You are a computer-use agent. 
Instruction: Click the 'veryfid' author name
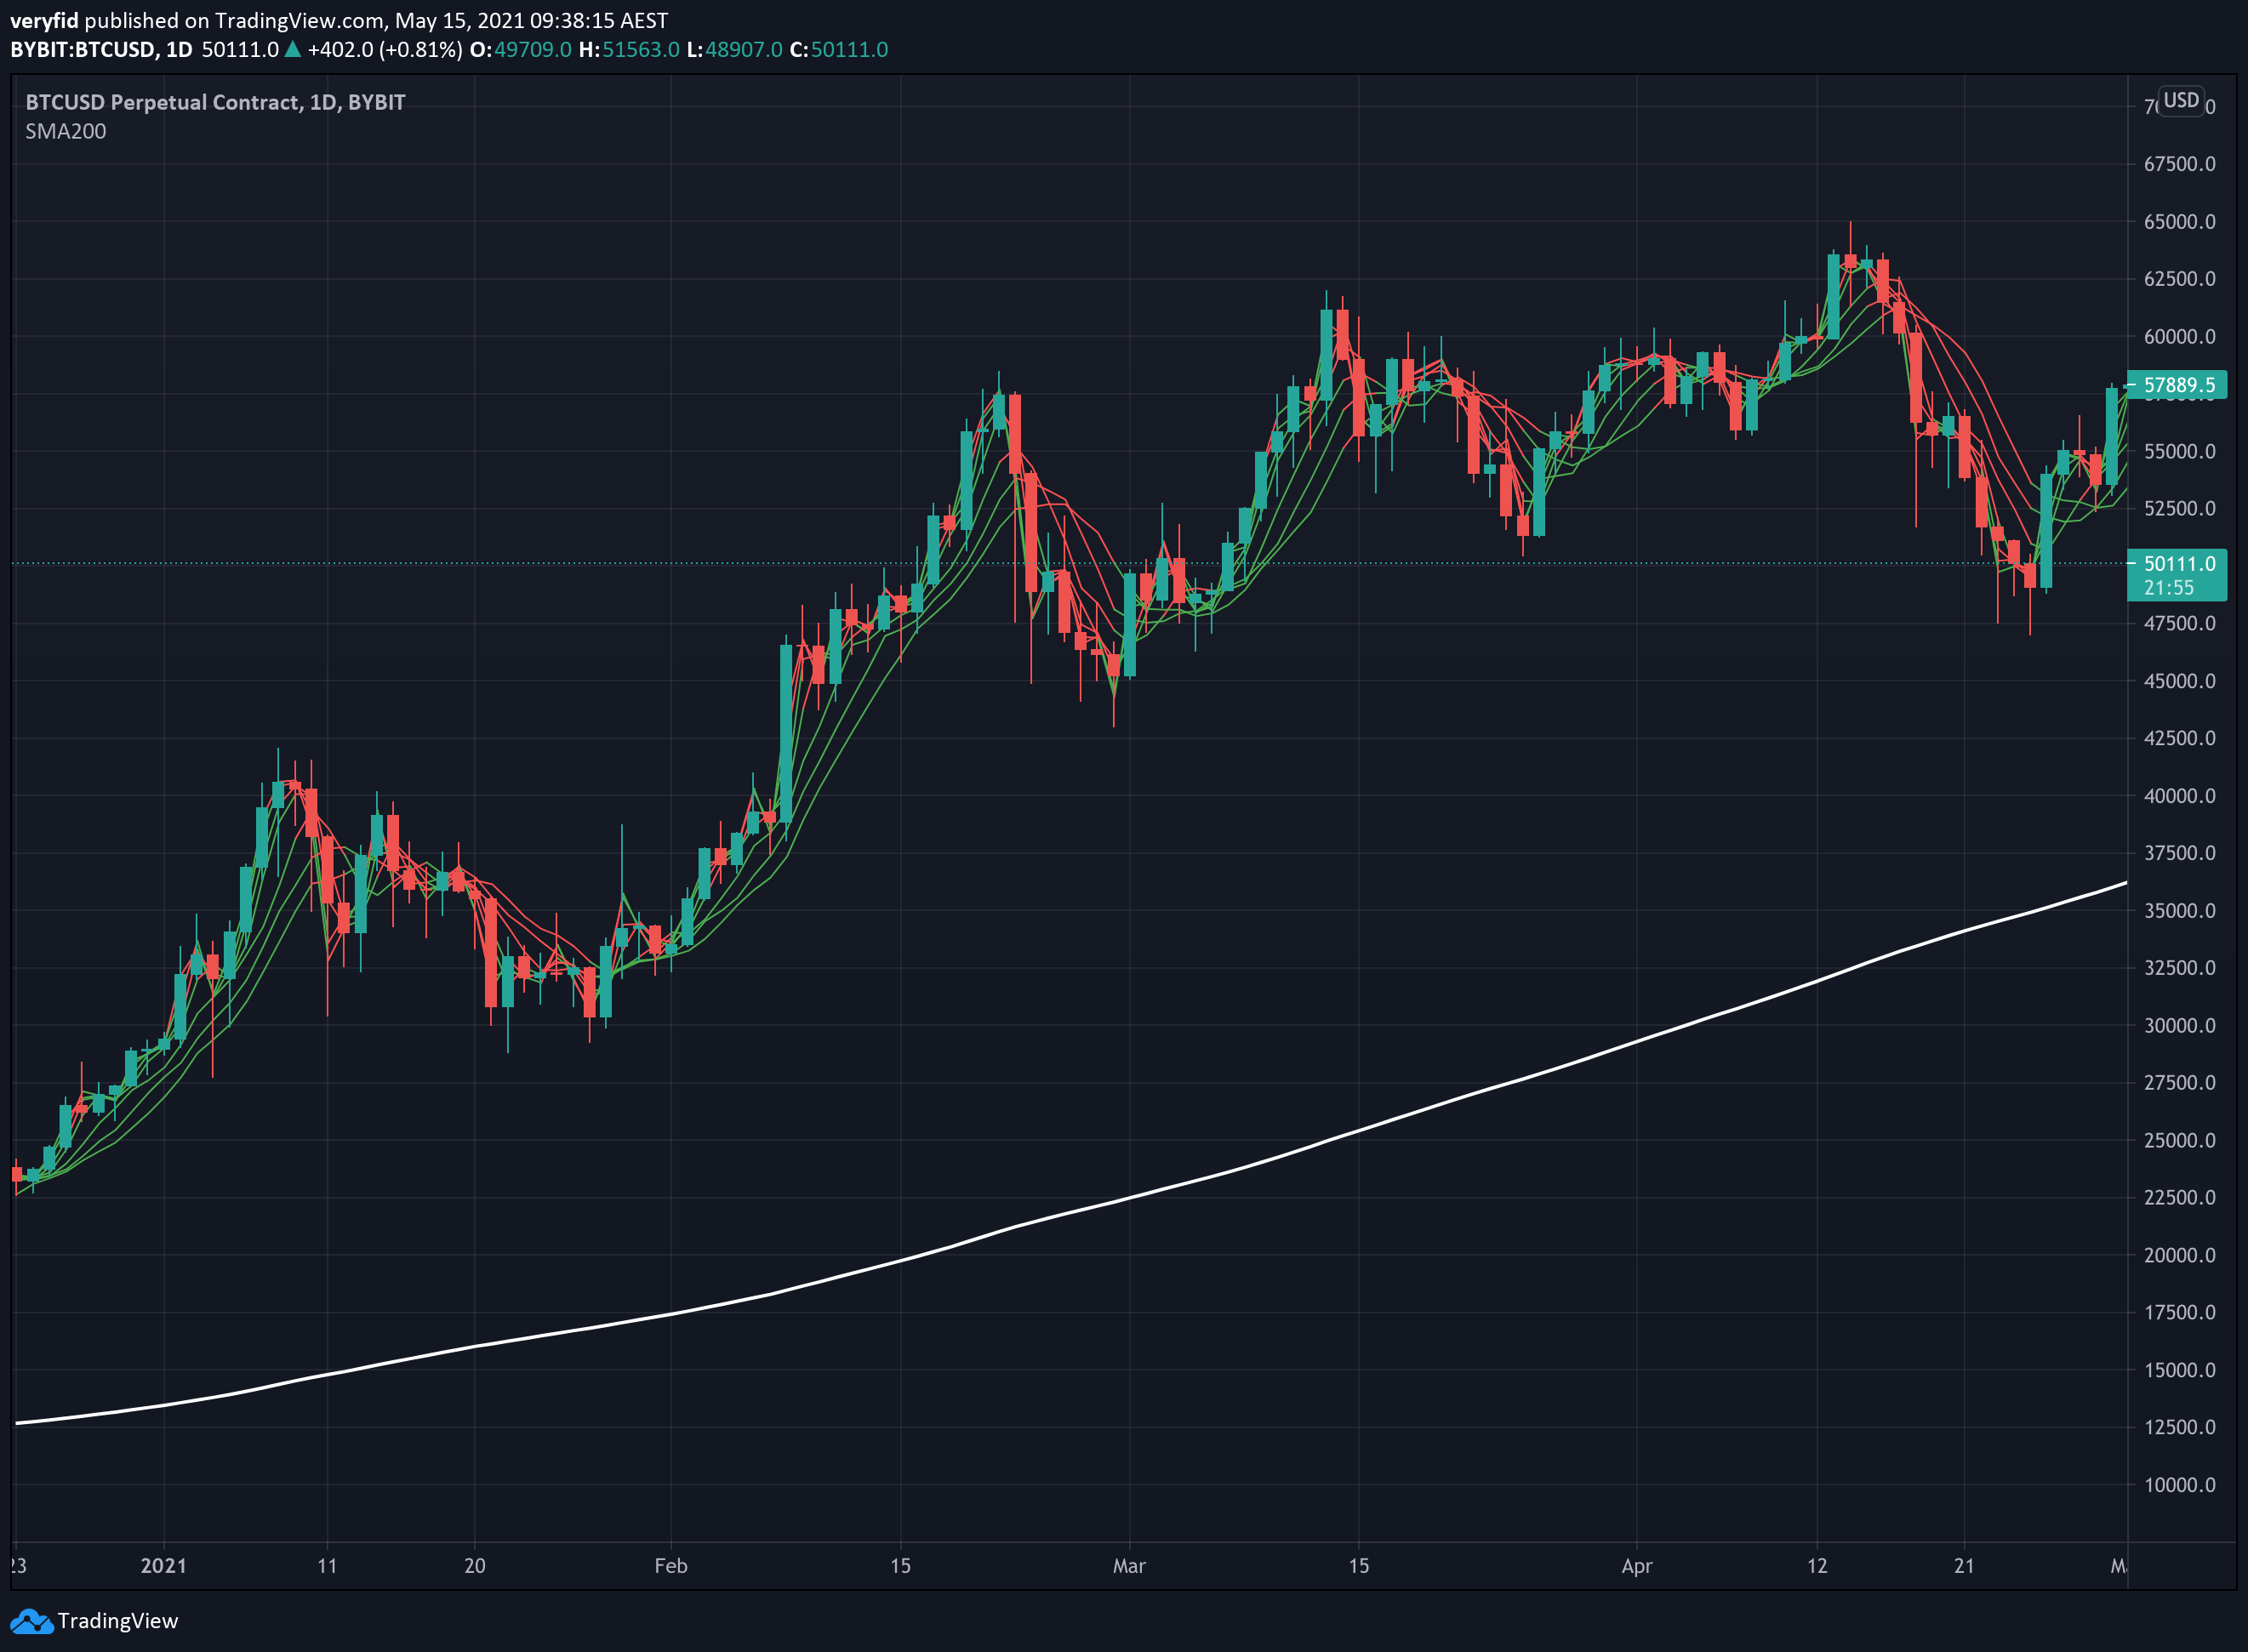[x=44, y=20]
